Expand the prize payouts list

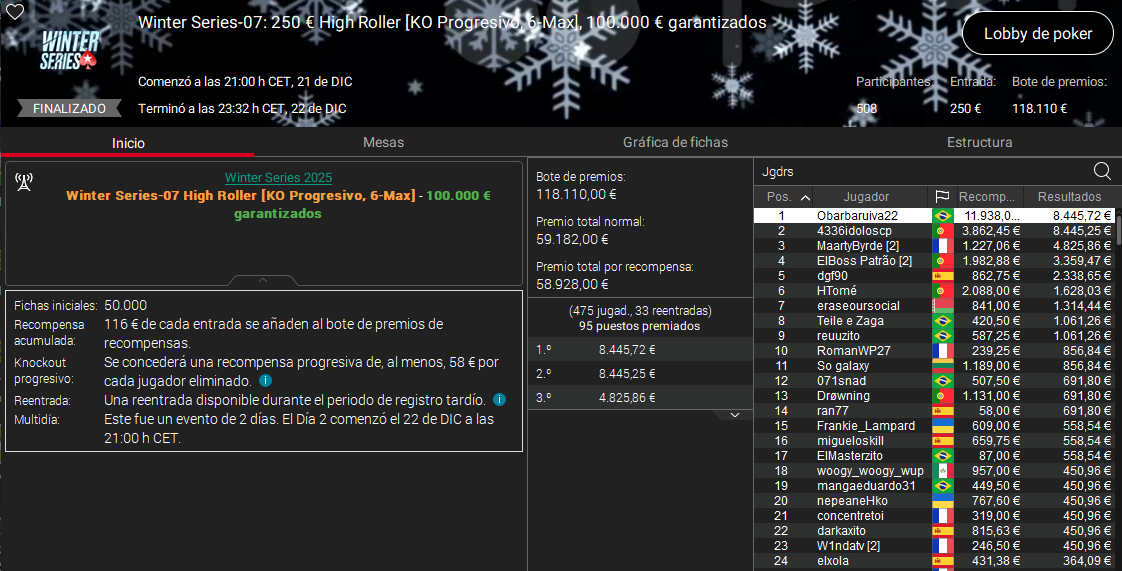coord(735,414)
